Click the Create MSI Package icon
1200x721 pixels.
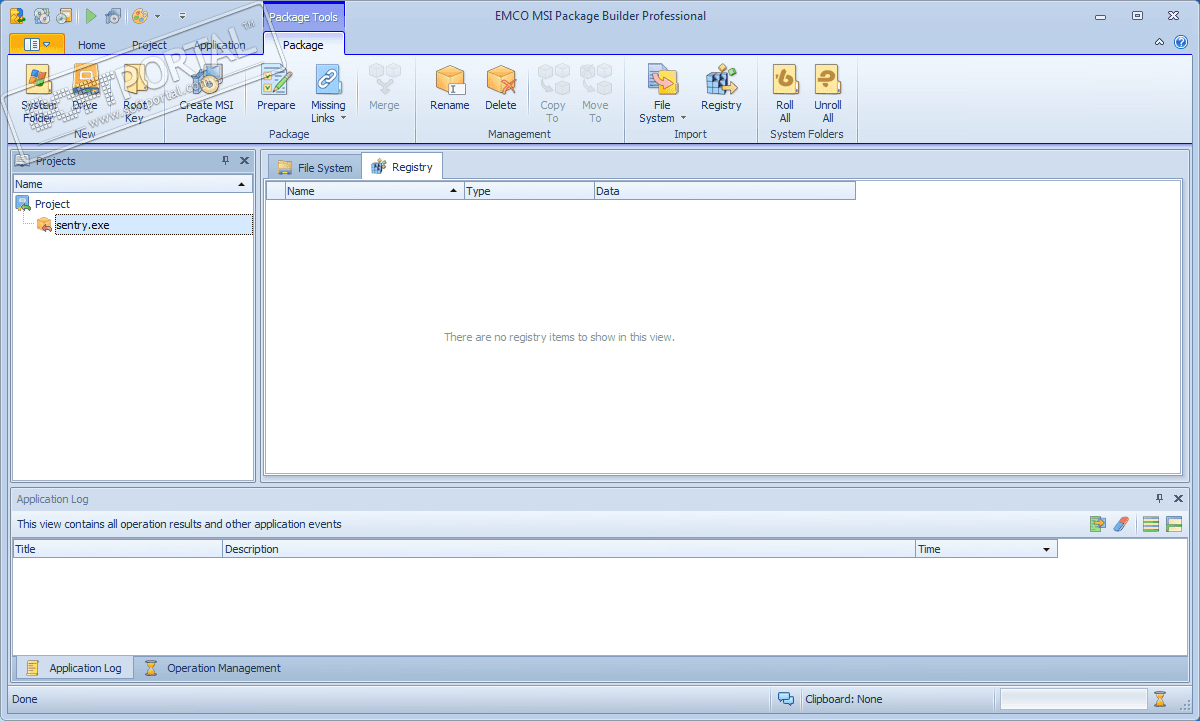point(206,82)
